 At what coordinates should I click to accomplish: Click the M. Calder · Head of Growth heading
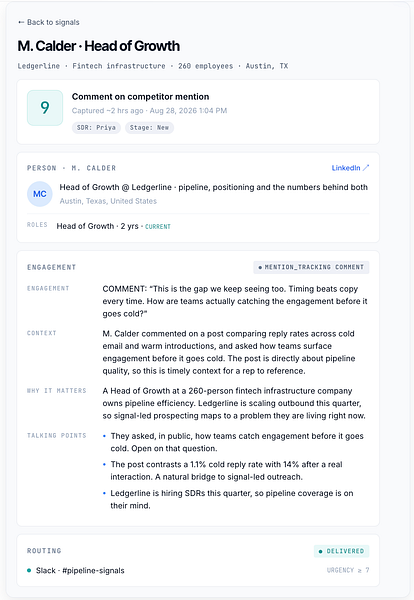click(x=99, y=46)
